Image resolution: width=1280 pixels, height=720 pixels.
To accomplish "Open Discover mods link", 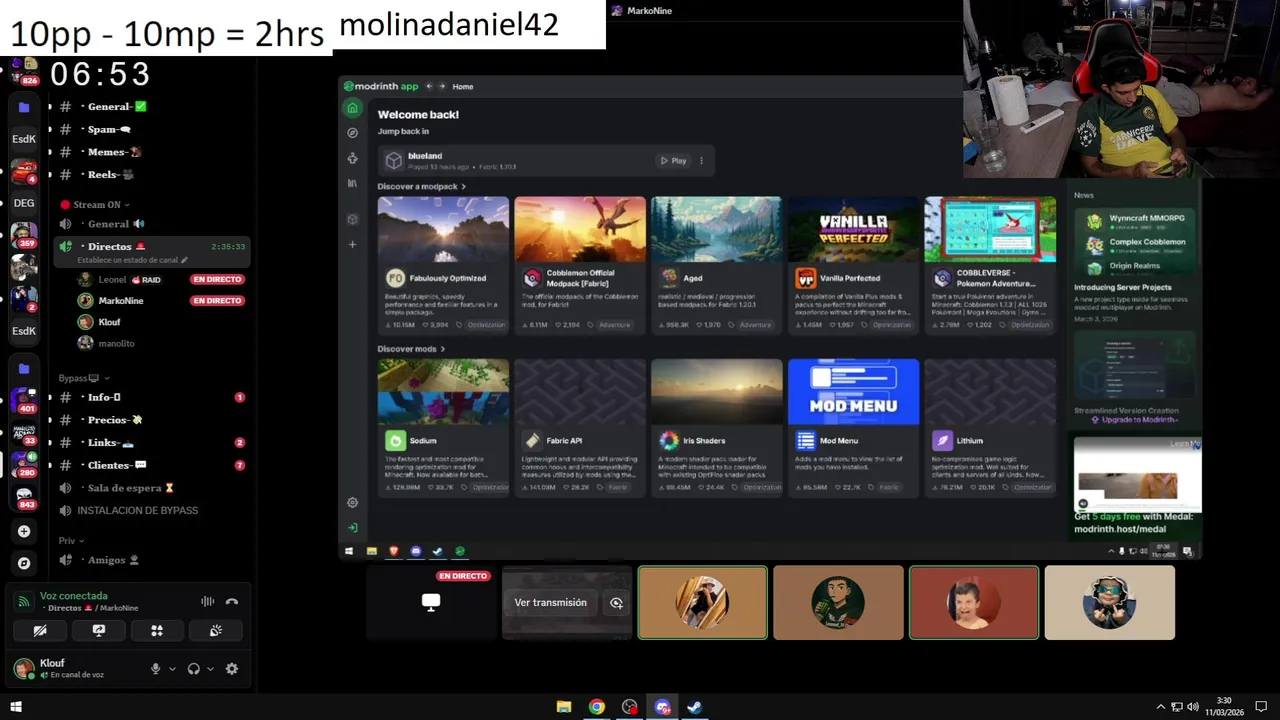I will (x=411, y=349).
